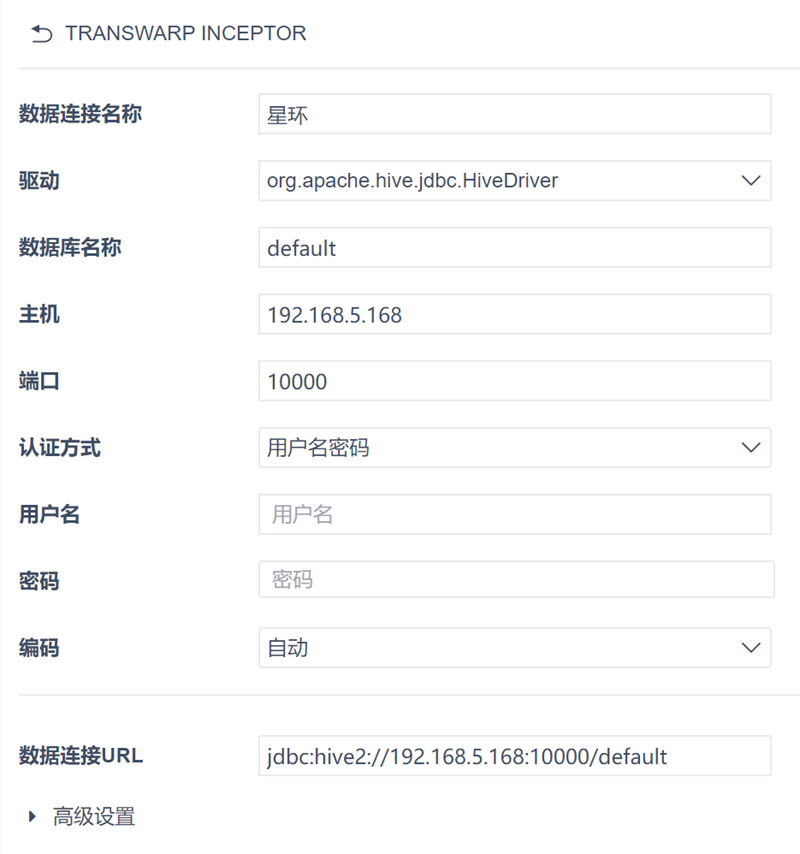Edit the 数据库名称 field with default
Screen dimensions: 800x854
pos(515,247)
